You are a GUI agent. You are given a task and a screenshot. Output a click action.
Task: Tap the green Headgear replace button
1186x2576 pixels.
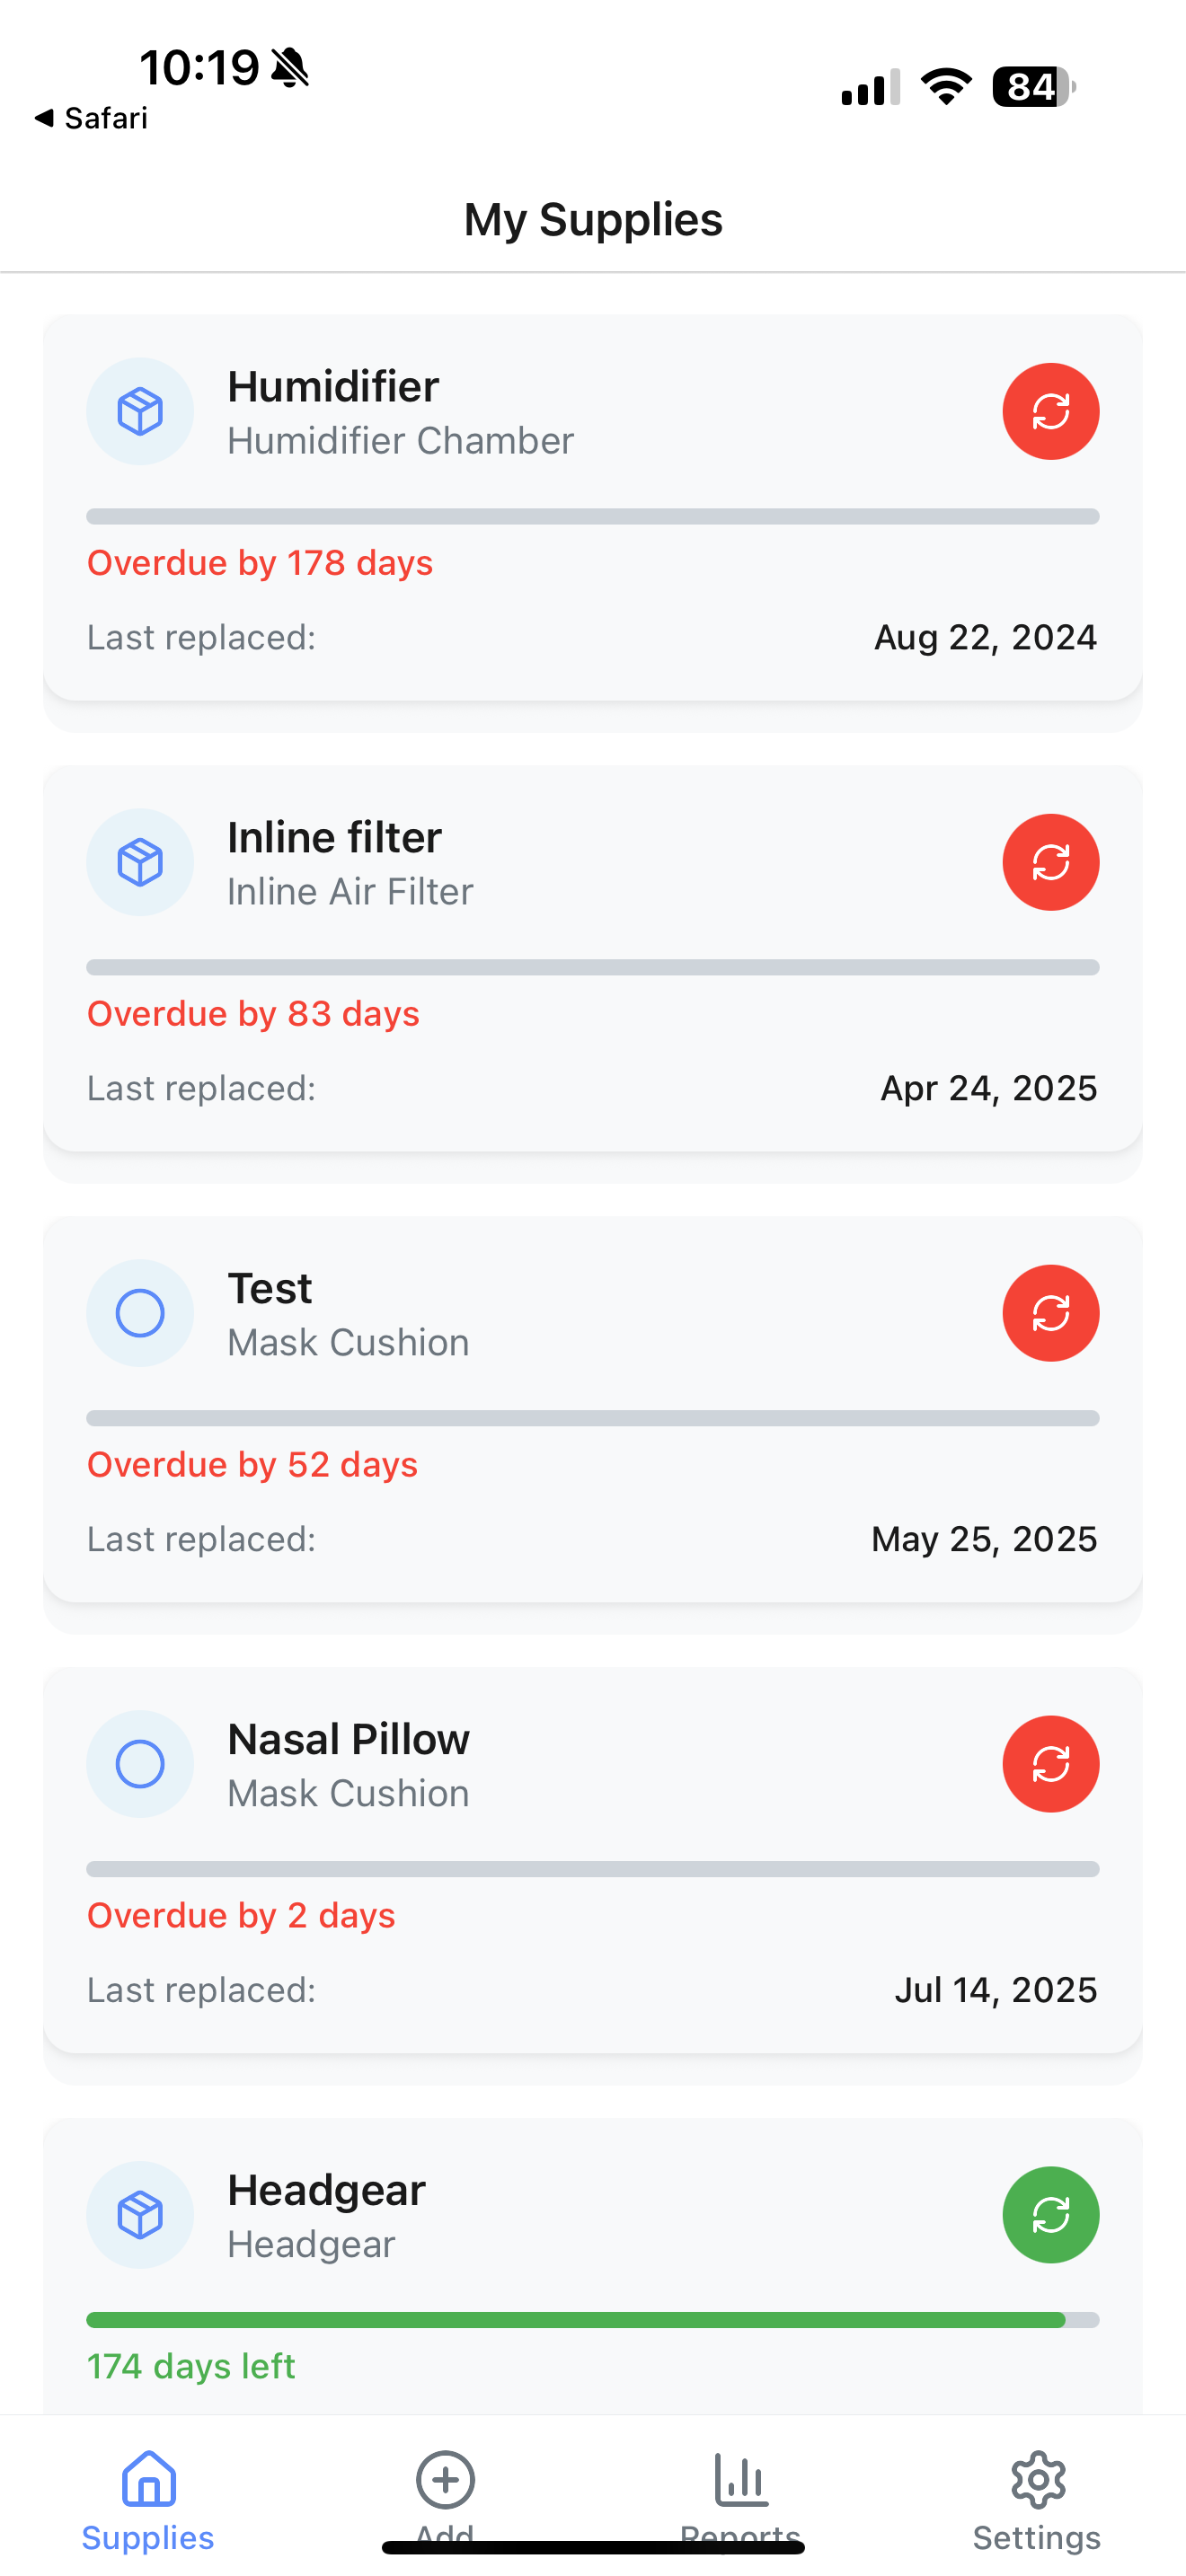coord(1050,2215)
